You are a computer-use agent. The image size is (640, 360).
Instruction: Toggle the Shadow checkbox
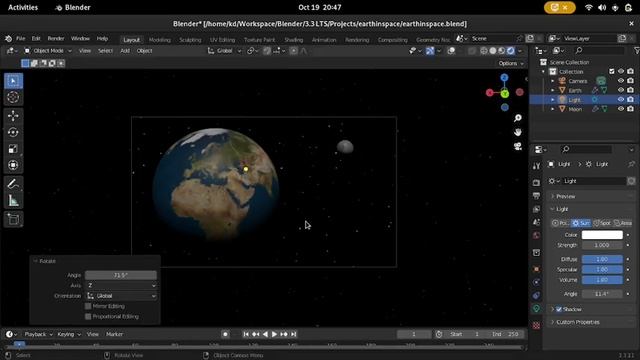click(x=559, y=309)
